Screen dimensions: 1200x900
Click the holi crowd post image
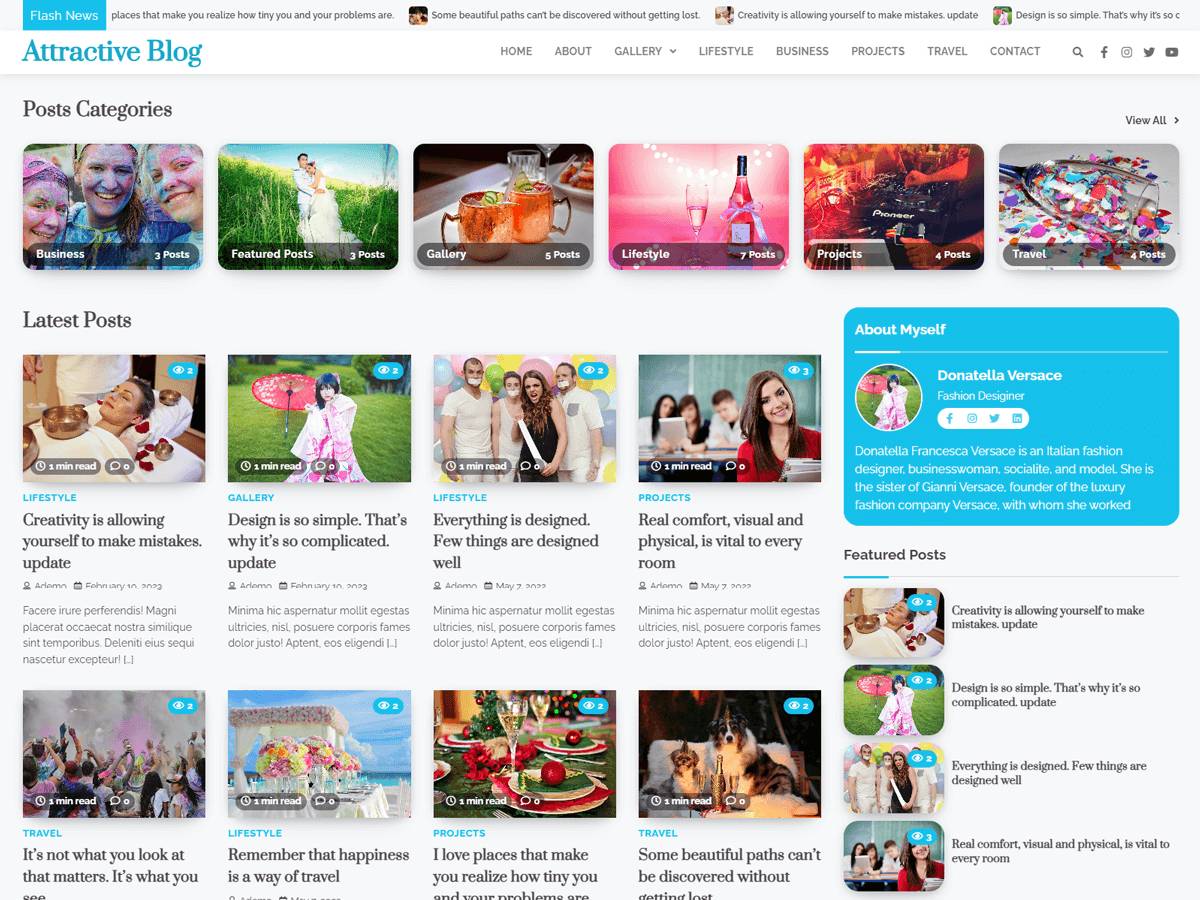114,754
